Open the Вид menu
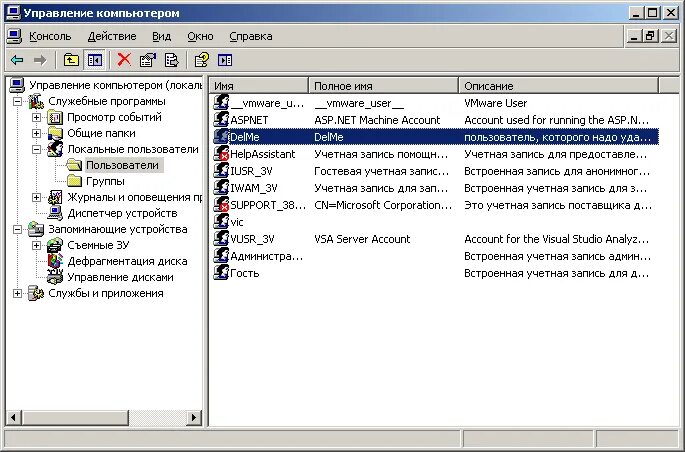Image resolution: width=685 pixels, height=452 pixels. (161, 36)
